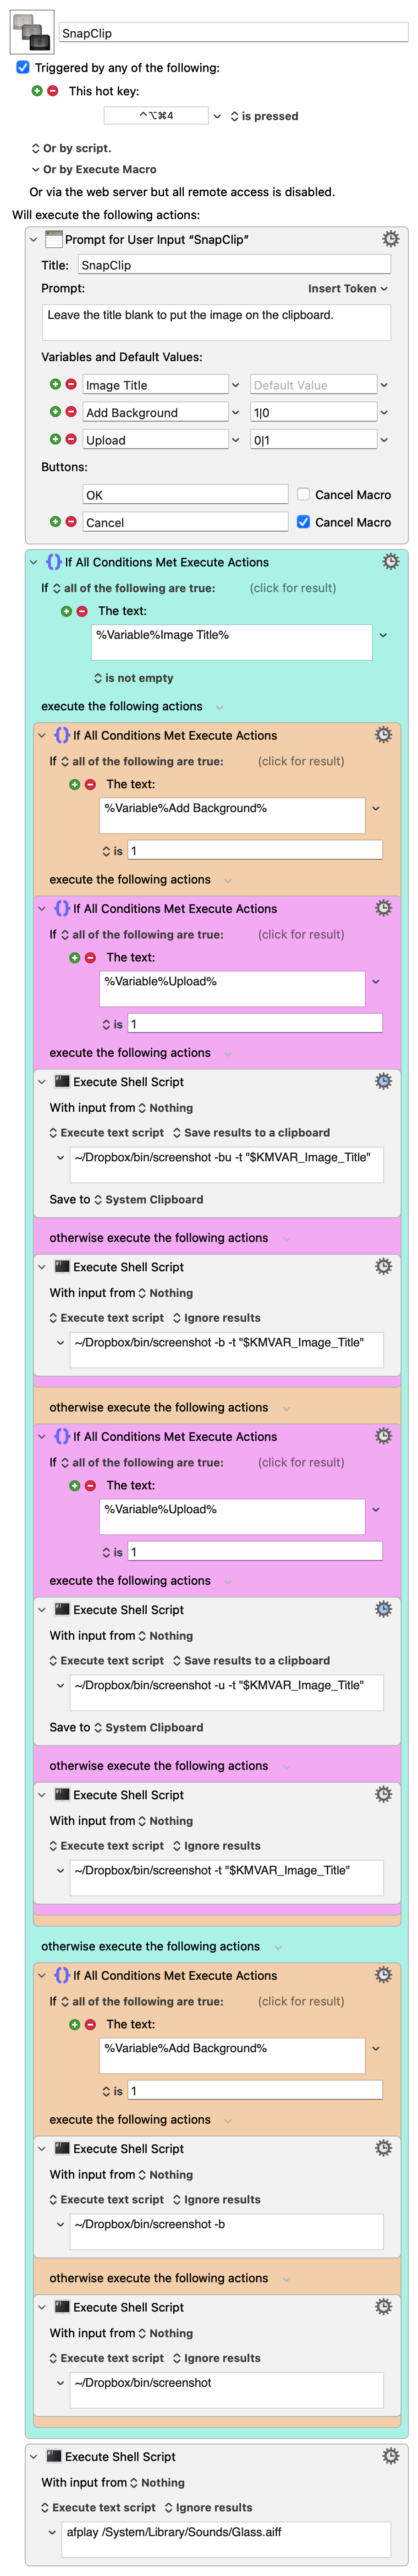Remove the Upload variable with red minus button

coord(71,439)
